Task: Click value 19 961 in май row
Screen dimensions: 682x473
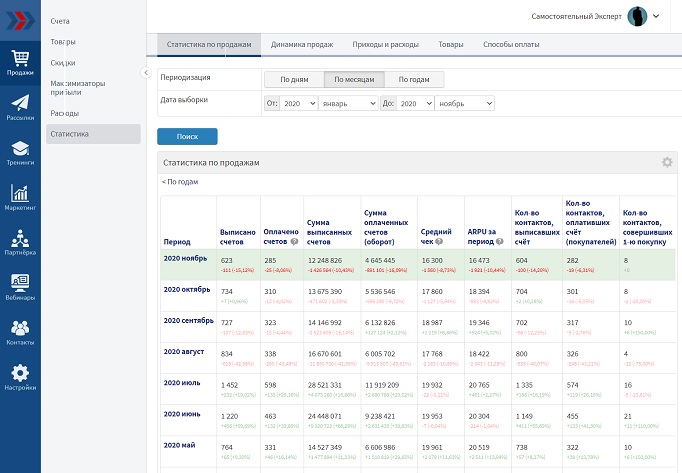Action: click(432, 447)
